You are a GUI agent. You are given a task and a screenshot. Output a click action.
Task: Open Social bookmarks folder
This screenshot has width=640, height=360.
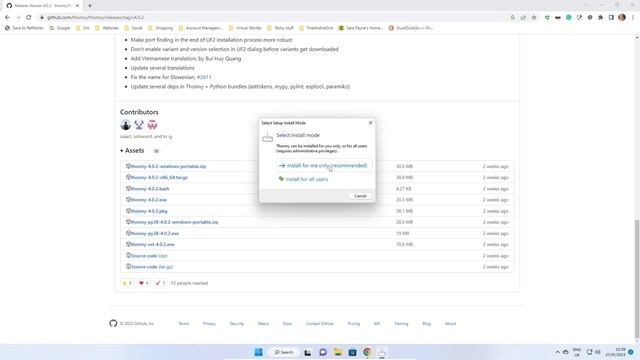[133, 28]
